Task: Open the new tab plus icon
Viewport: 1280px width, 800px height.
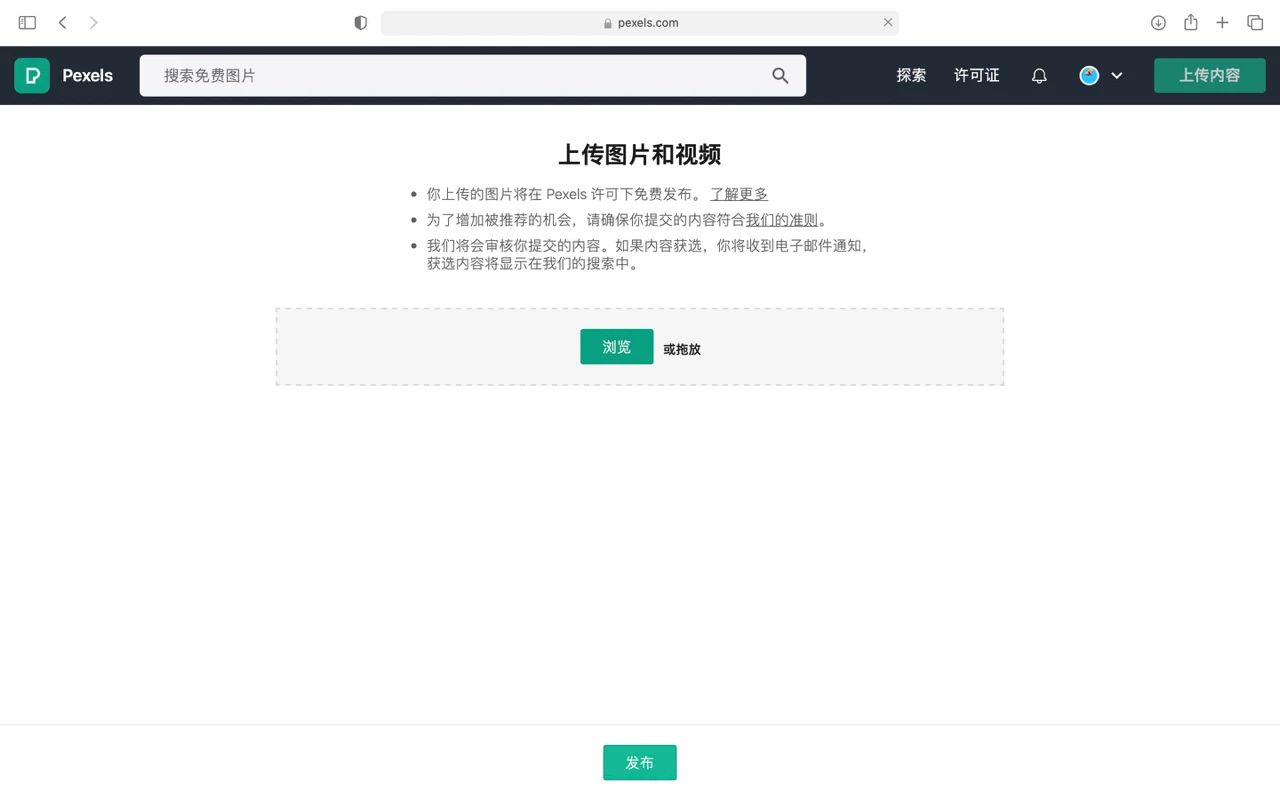Action: (x=1222, y=22)
